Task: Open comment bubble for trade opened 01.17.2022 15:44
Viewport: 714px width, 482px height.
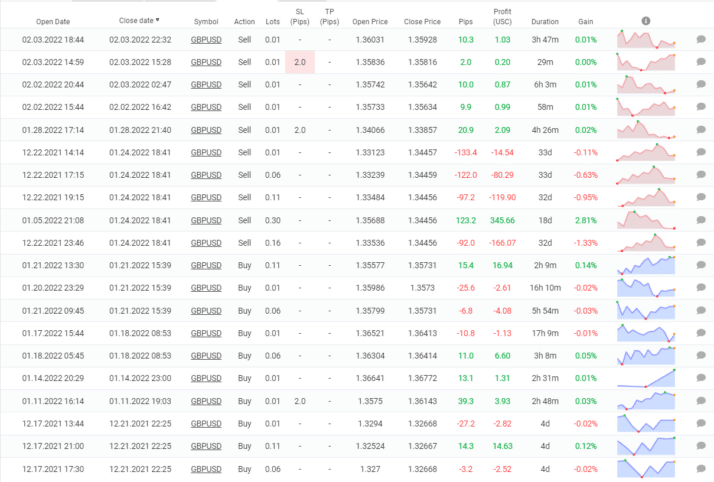Action: pos(701,333)
